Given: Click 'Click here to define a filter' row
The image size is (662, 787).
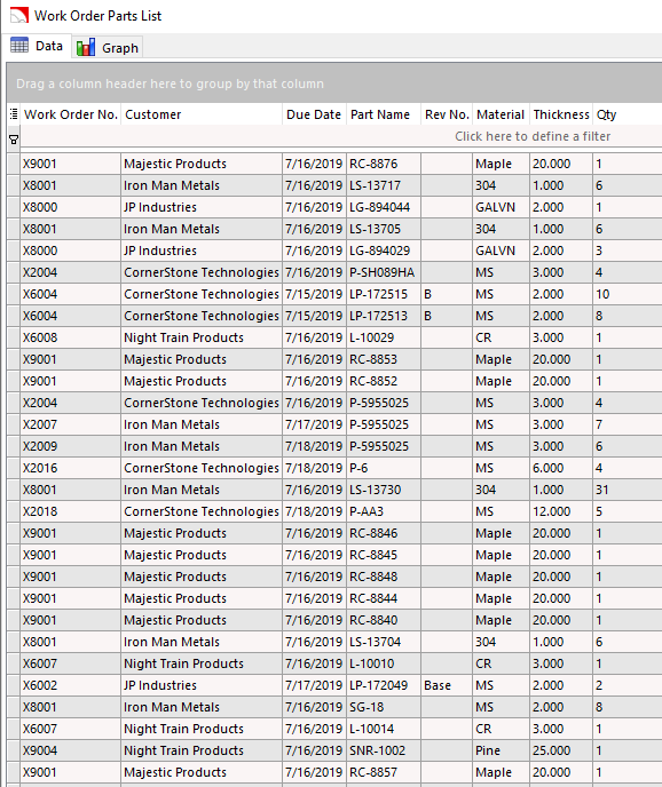Looking at the screenshot, I should pos(341,137).
